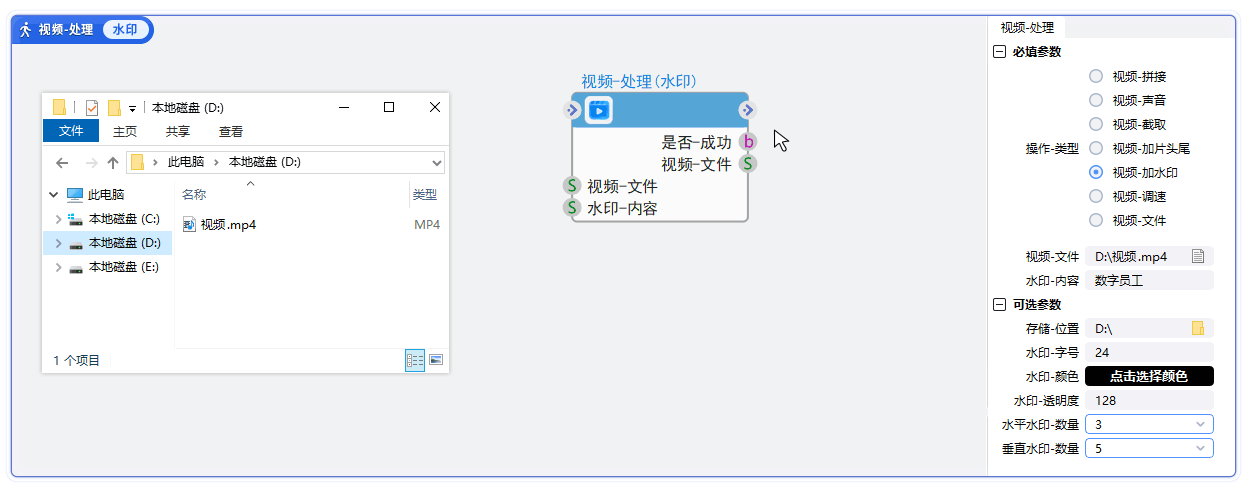Click the 名称 column header
This screenshot has height=485, width=1251.
point(194,195)
